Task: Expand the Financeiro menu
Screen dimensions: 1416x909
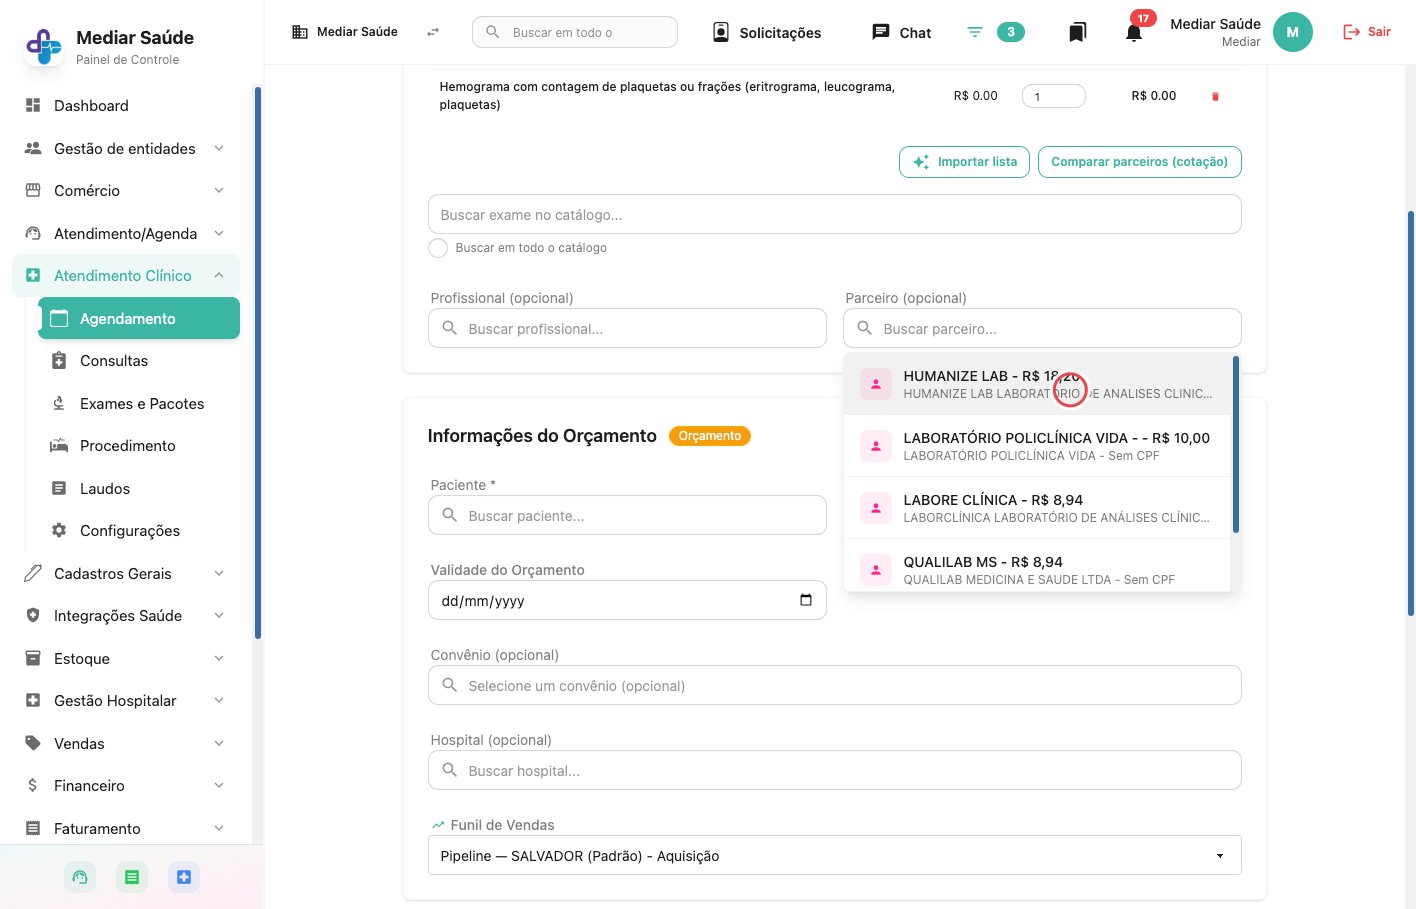Action: tap(125, 786)
